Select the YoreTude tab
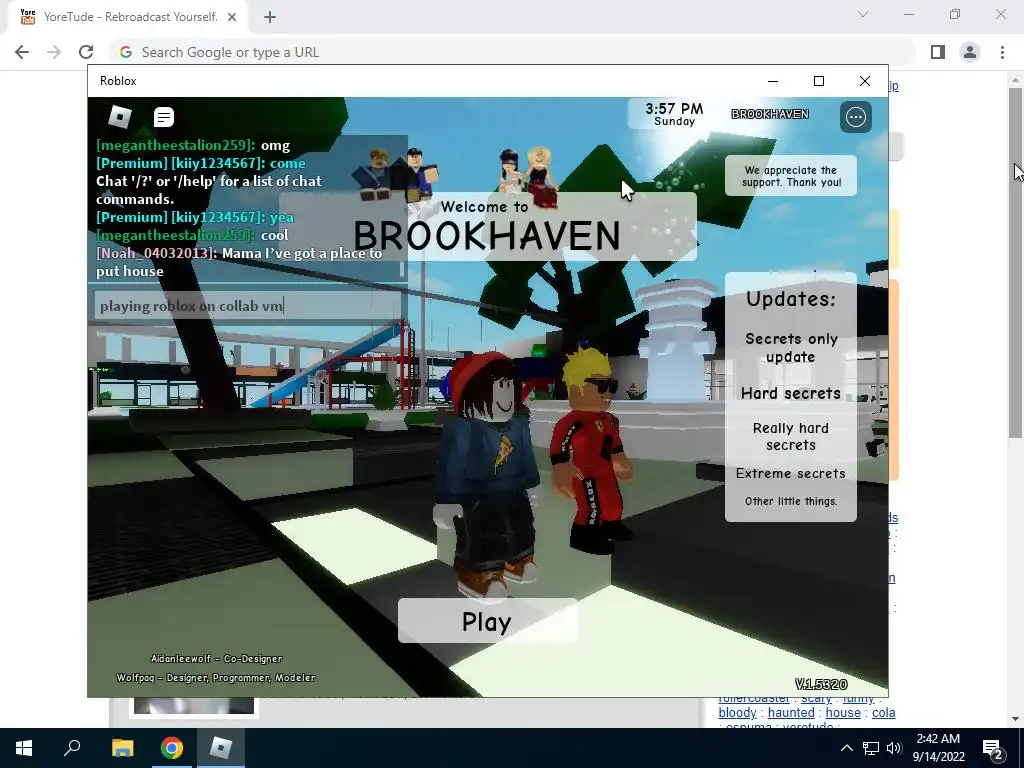The width and height of the screenshot is (1024, 768). click(x=129, y=17)
